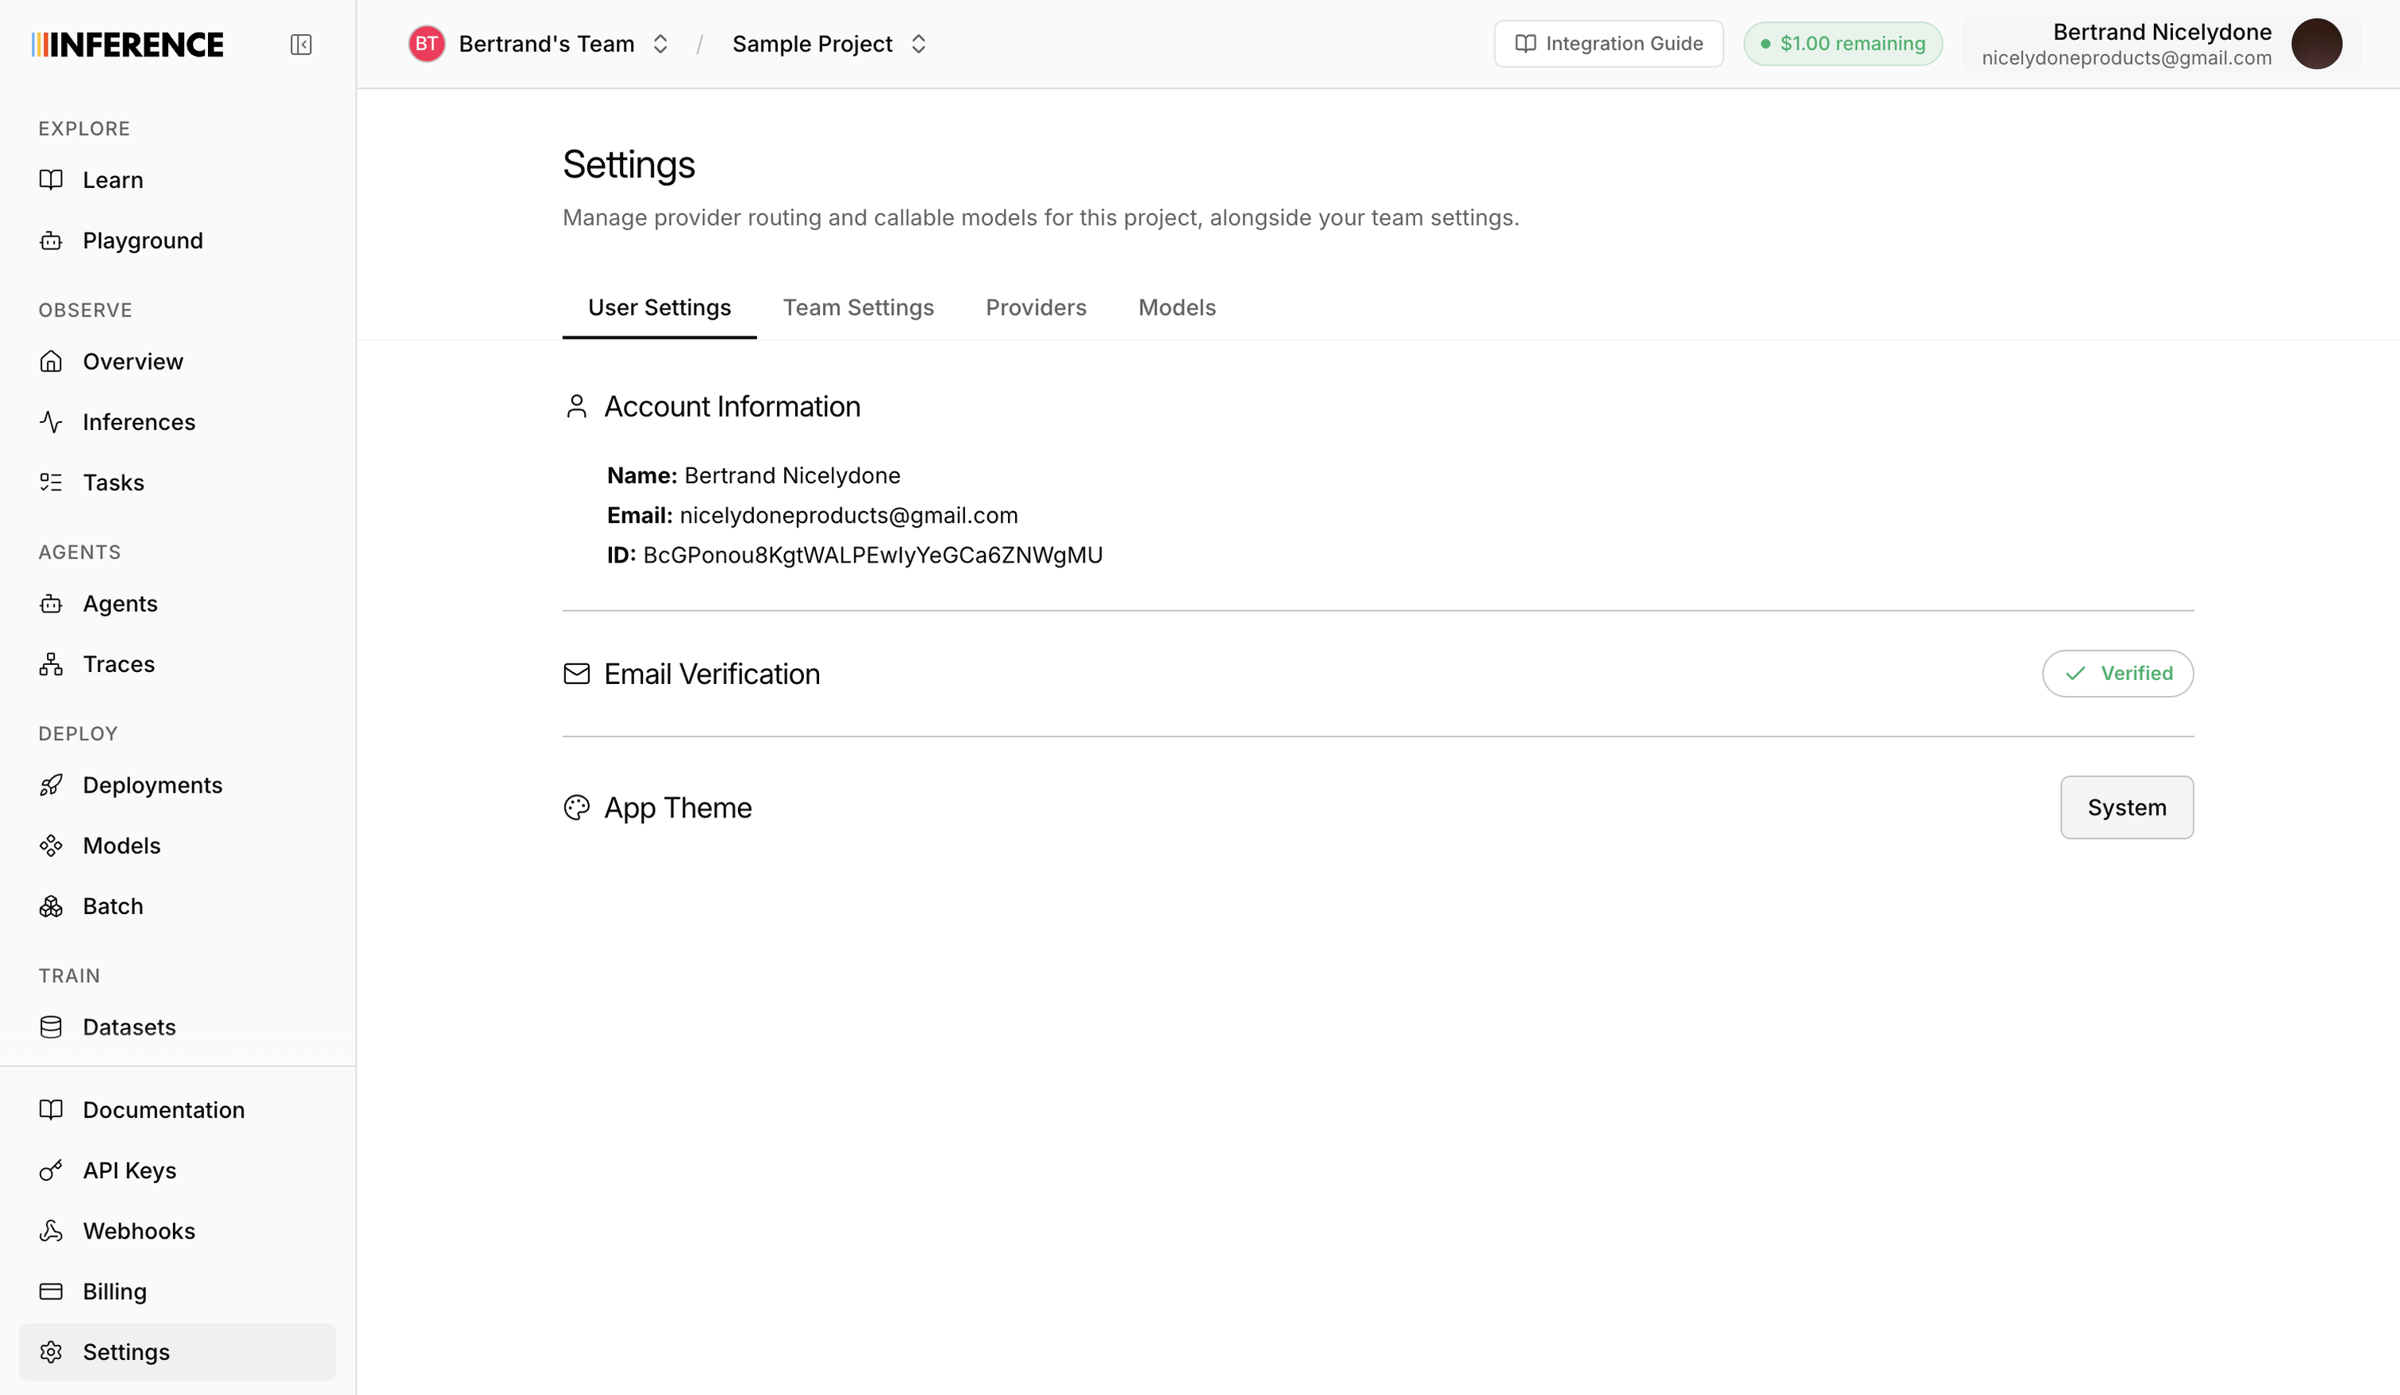This screenshot has width=2400, height=1395.
Task: Collapse the sidebar with the panel icon
Action: pyautogui.click(x=301, y=44)
